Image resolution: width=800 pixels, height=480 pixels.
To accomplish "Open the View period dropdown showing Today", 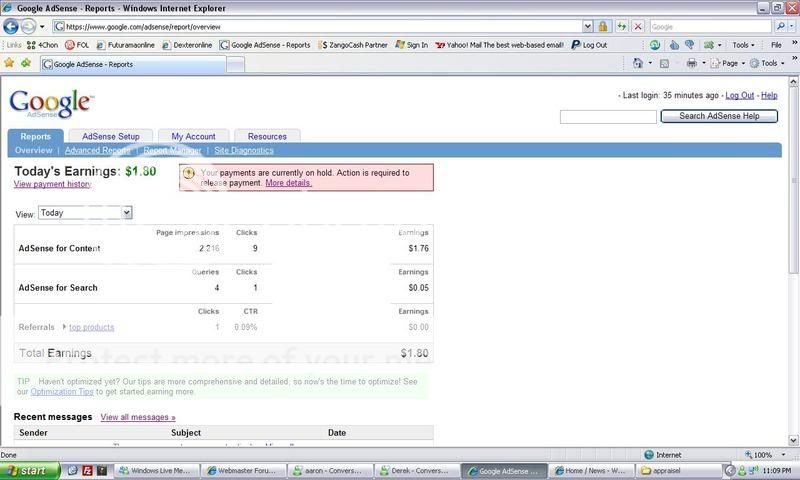I will 85,213.
